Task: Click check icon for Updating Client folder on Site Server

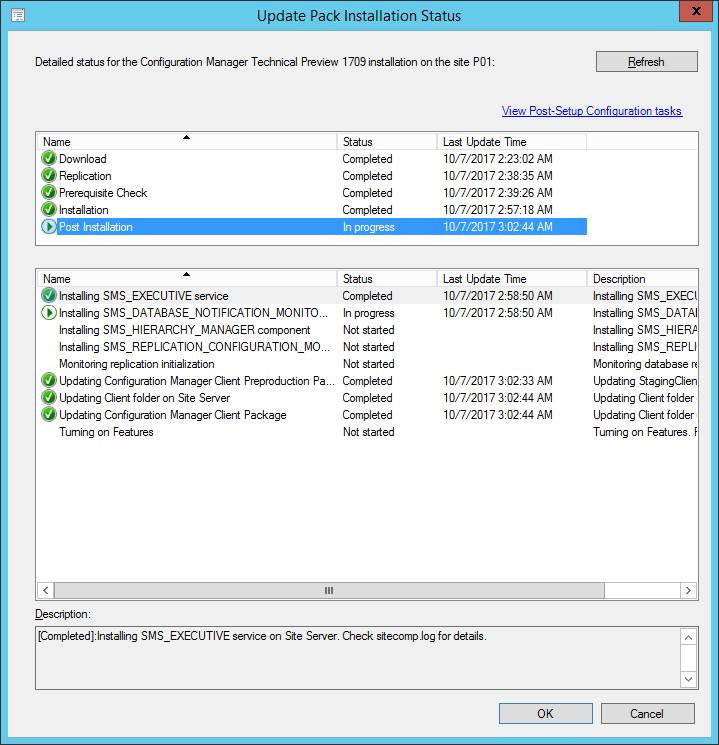Action: click(x=48, y=398)
